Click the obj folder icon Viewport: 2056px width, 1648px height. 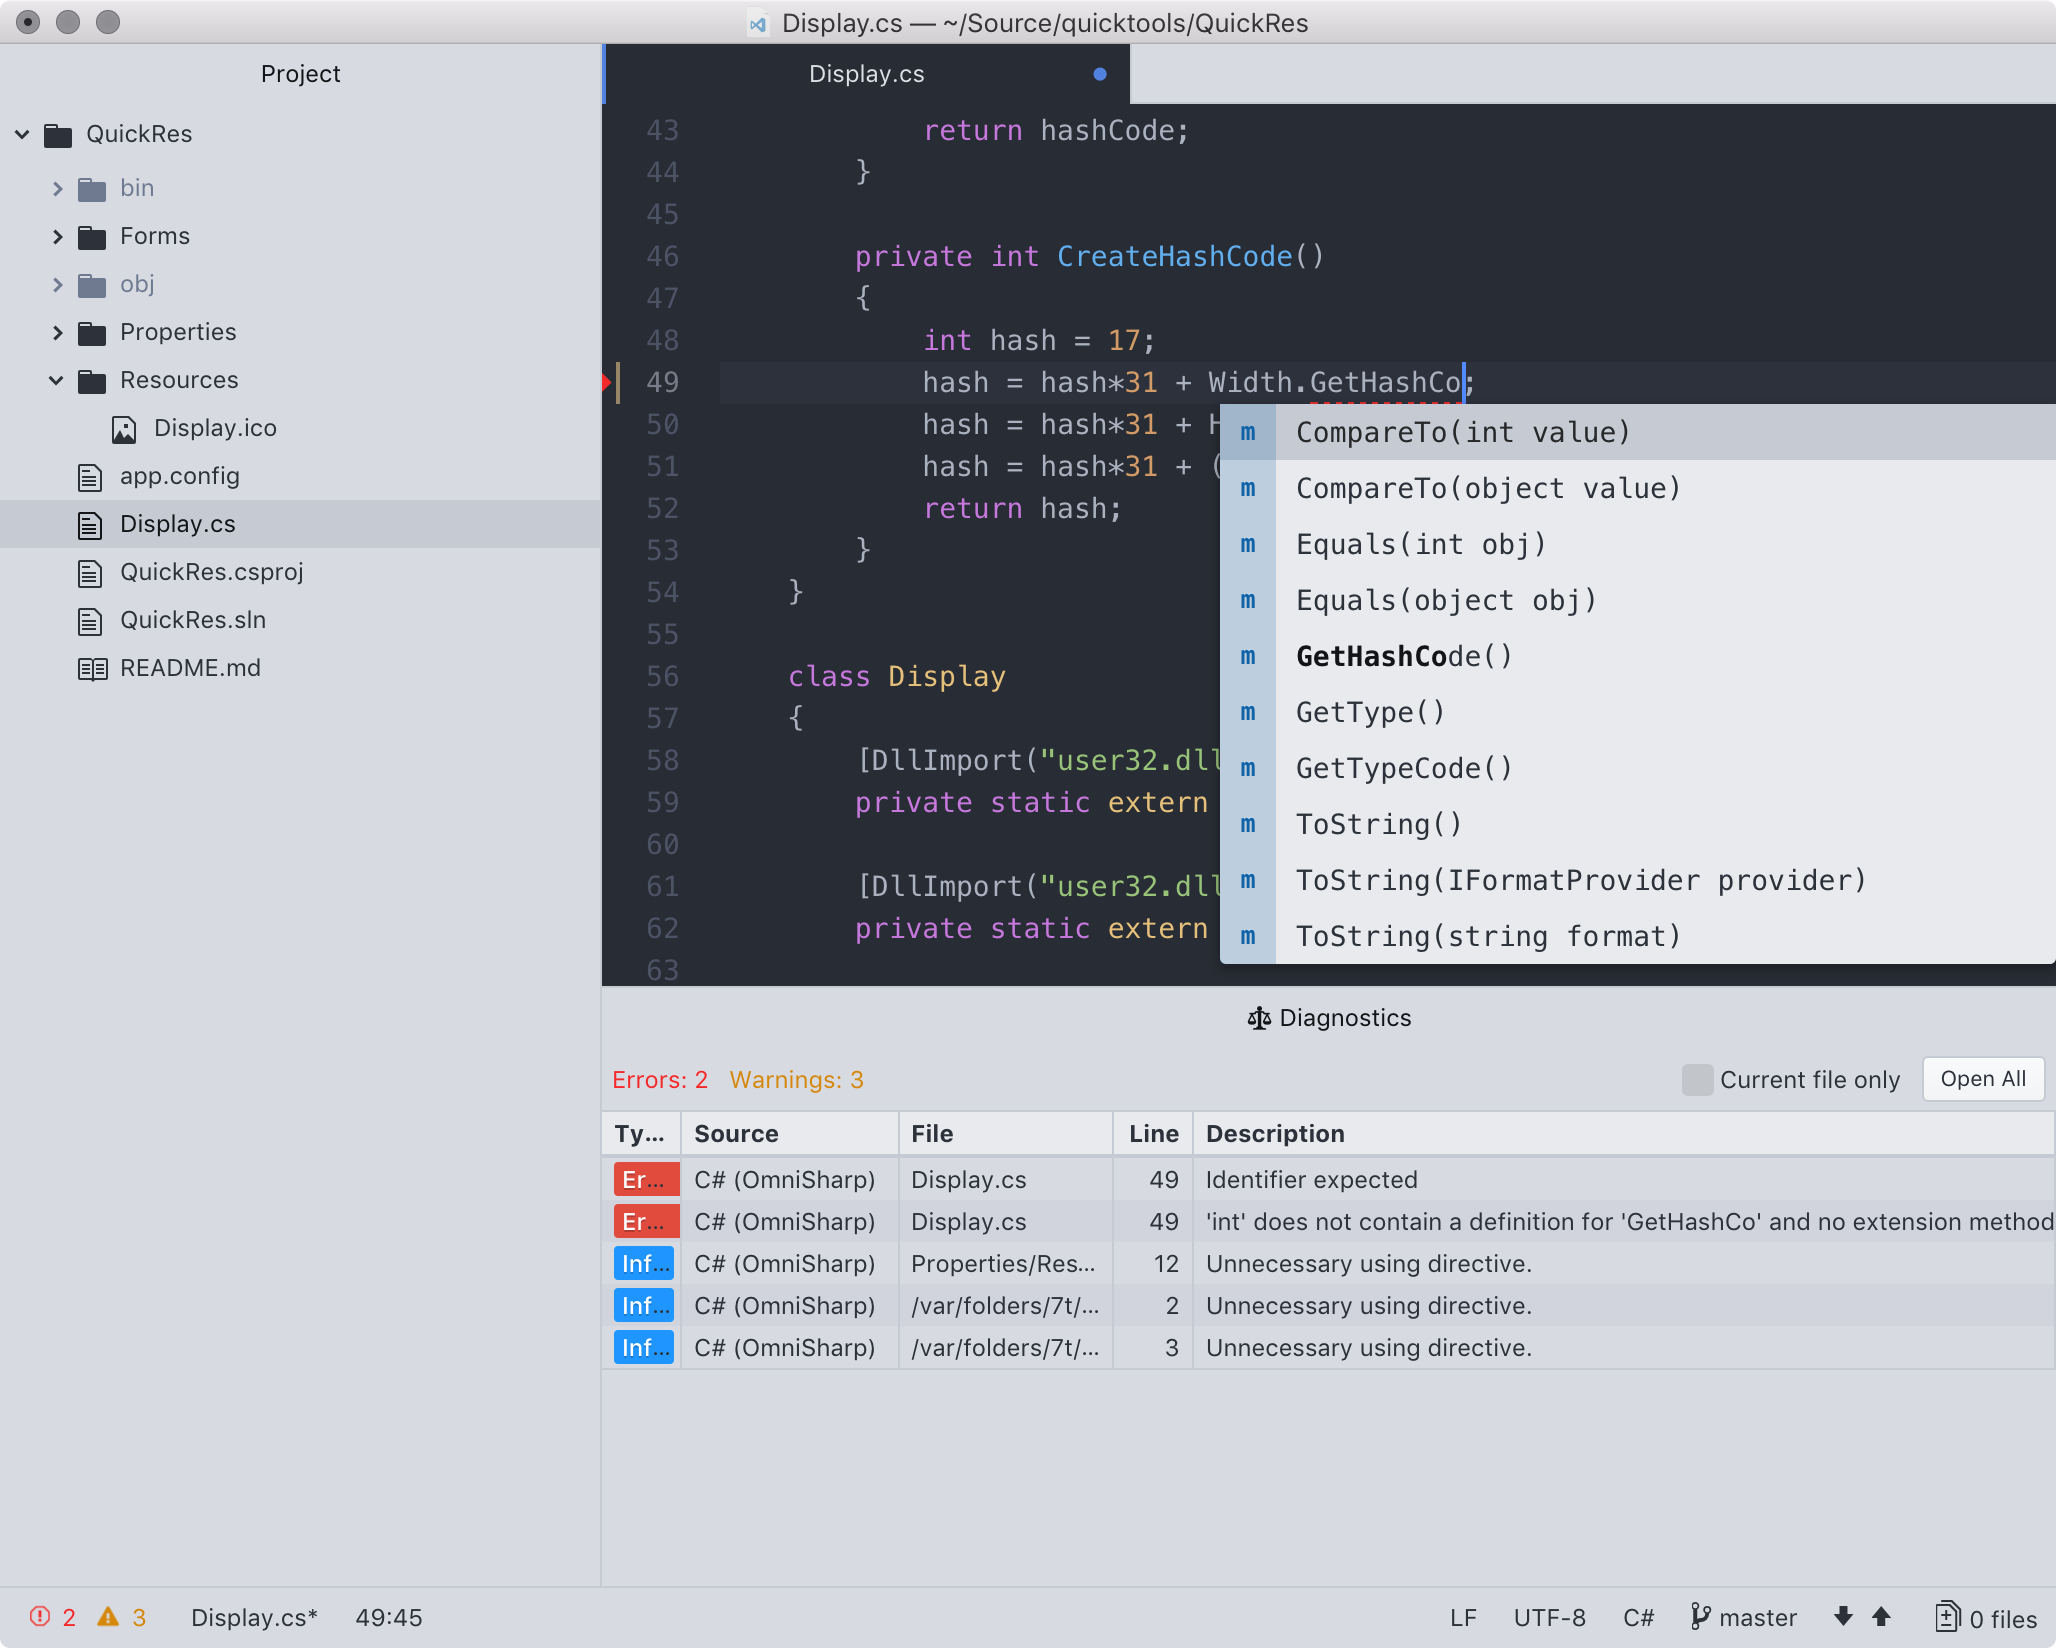(92, 285)
